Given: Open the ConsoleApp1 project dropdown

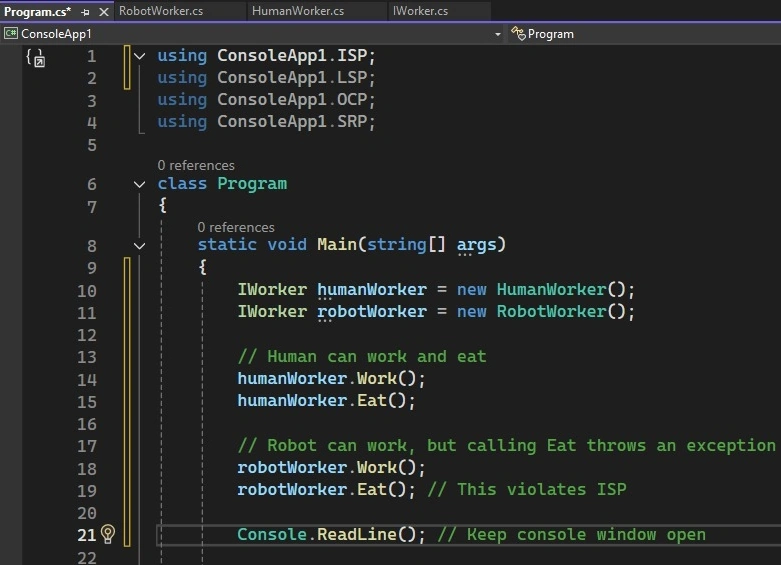Looking at the screenshot, I should (x=497, y=34).
